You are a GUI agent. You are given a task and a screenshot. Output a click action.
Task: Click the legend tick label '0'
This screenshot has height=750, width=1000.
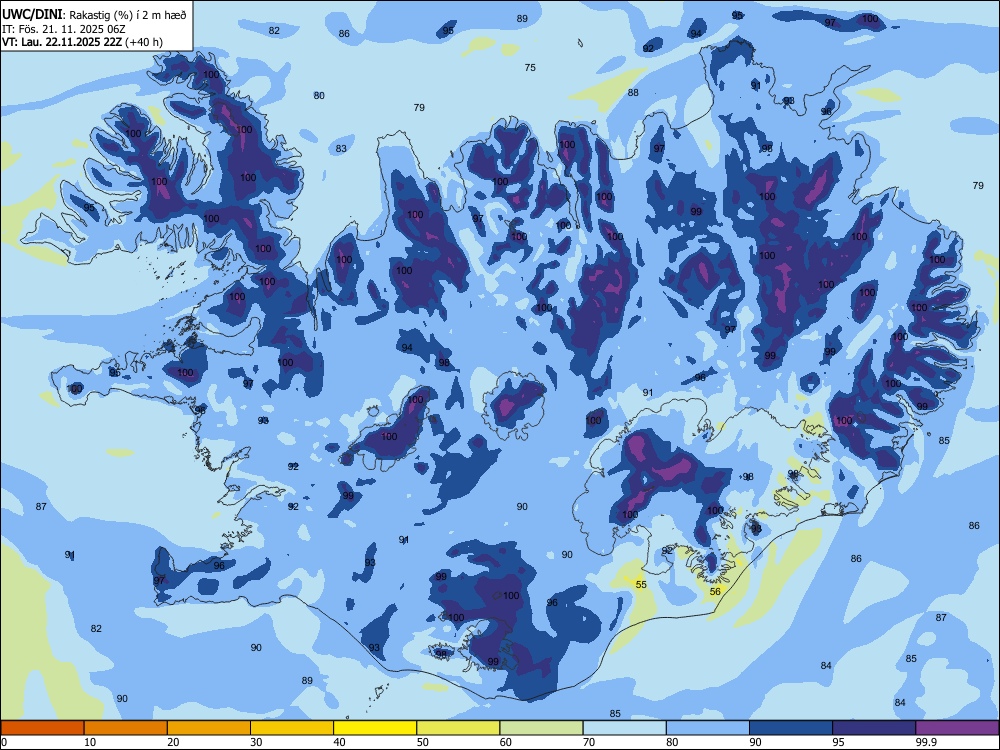(4, 742)
